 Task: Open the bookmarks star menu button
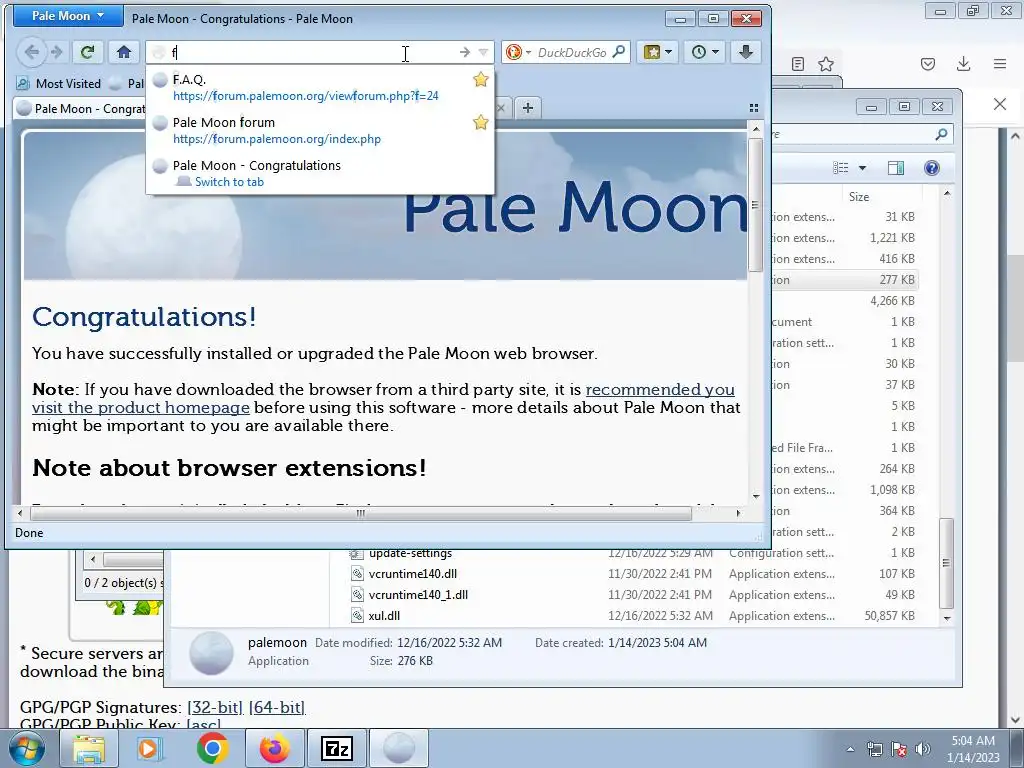coord(658,52)
